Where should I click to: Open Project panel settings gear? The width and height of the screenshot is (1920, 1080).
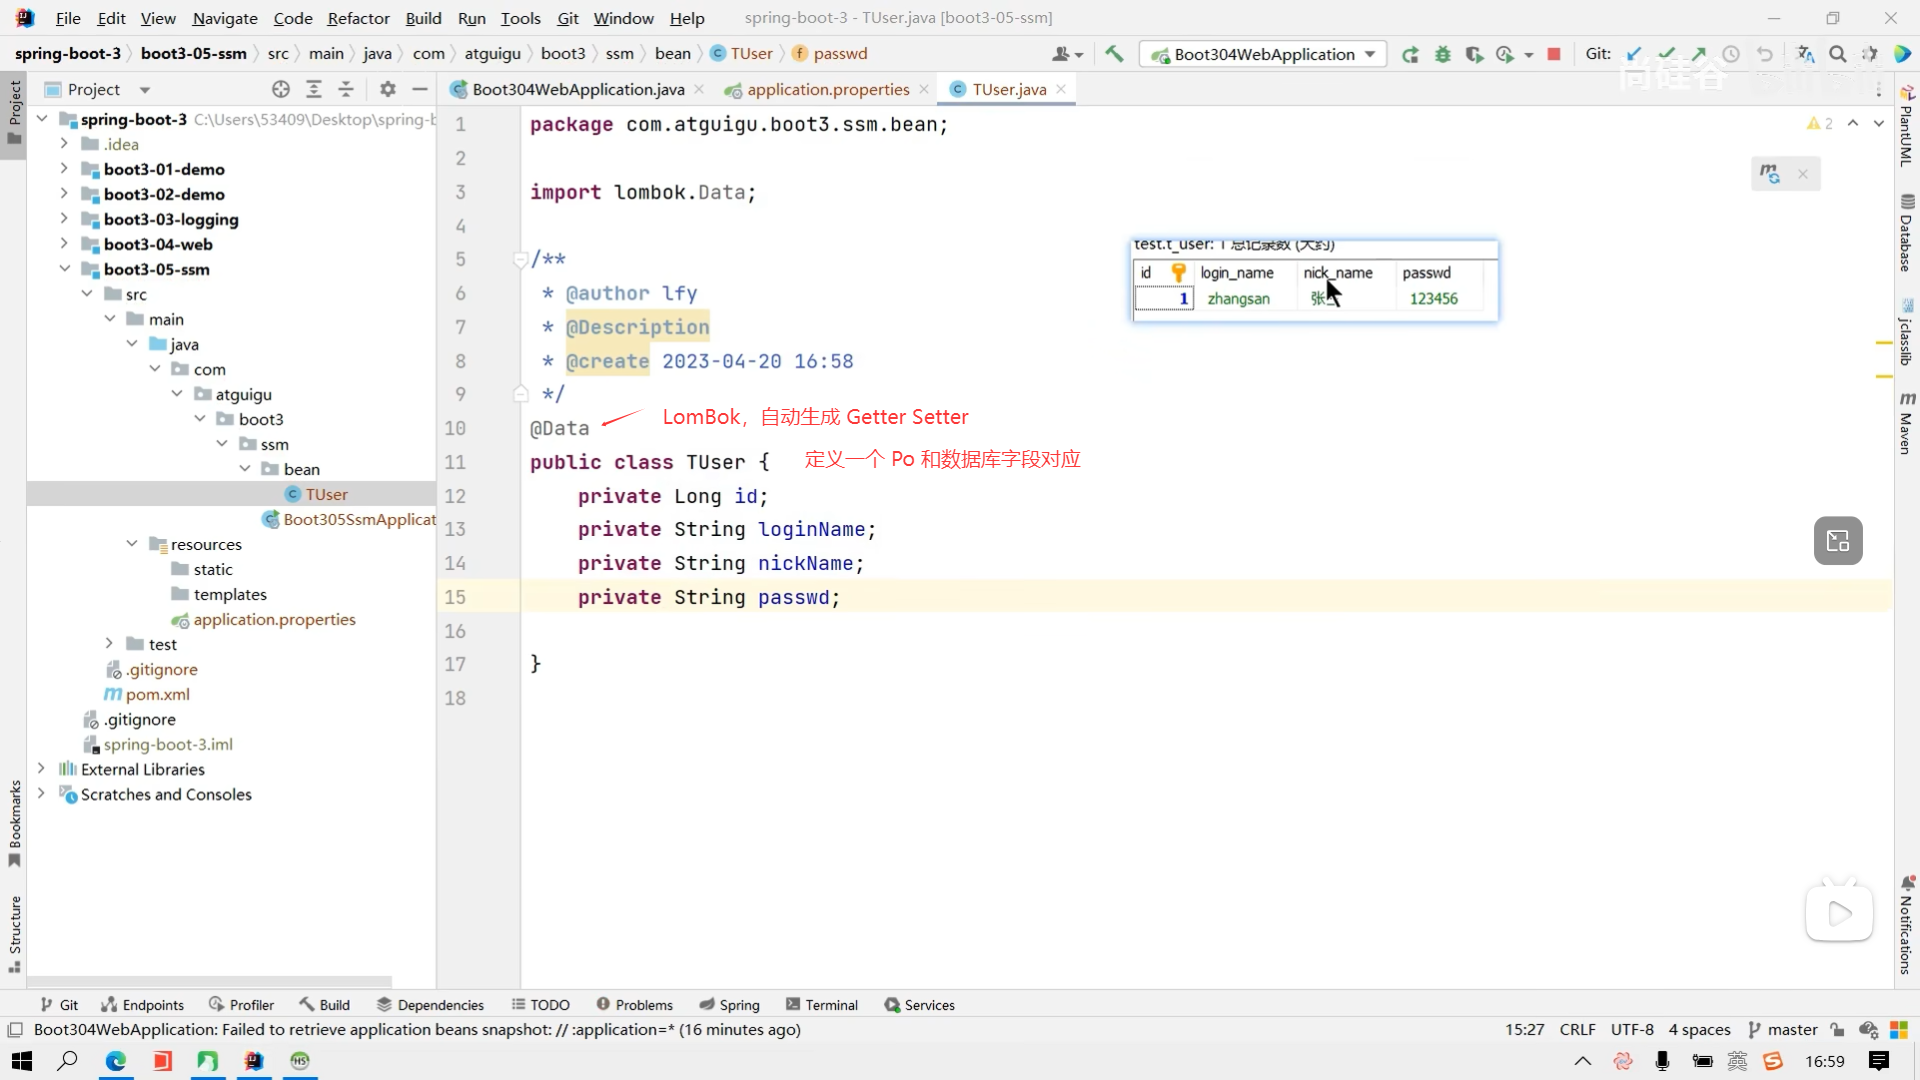(388, 89)
